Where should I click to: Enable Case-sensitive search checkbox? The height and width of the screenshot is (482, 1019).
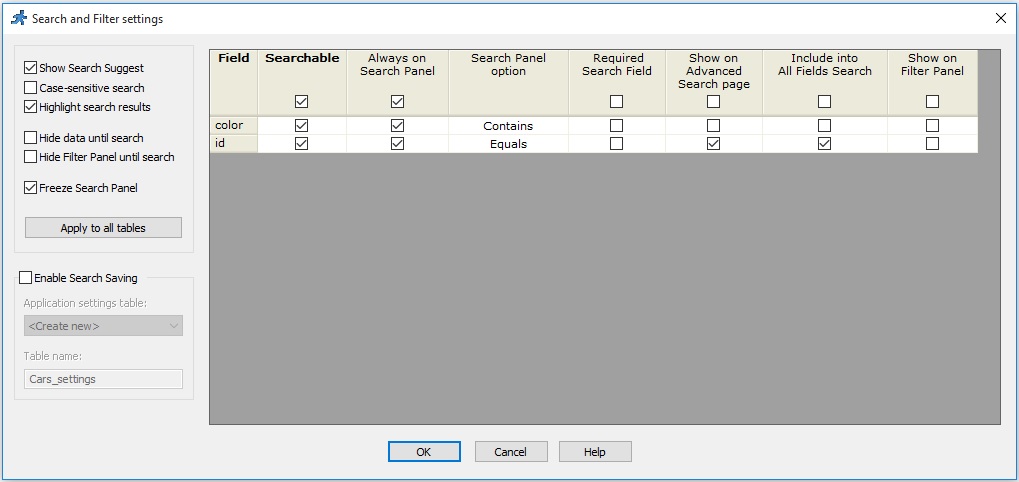[x=30, y=88]
